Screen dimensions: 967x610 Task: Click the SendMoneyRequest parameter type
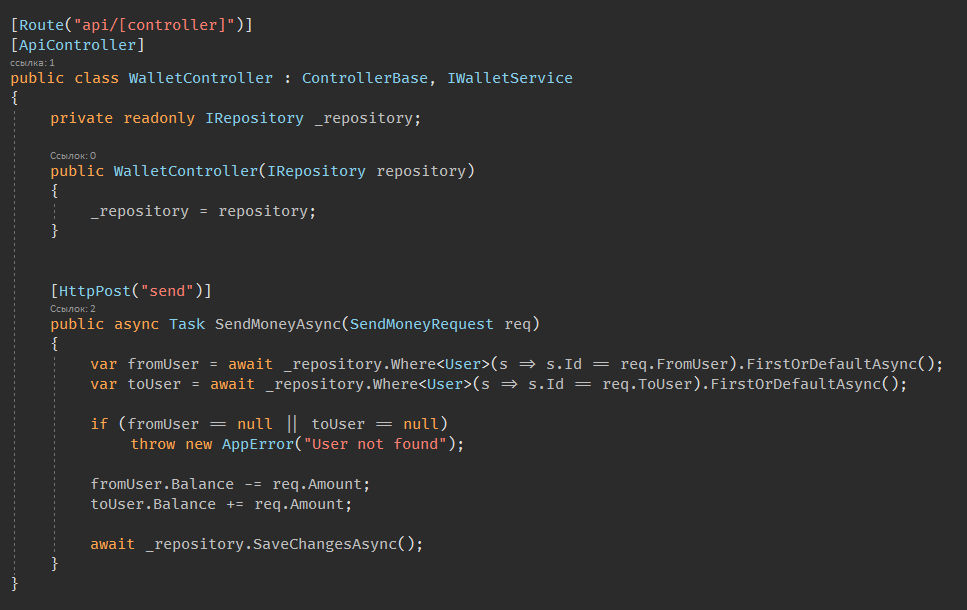pyautogui.click(x=421, y=324)
